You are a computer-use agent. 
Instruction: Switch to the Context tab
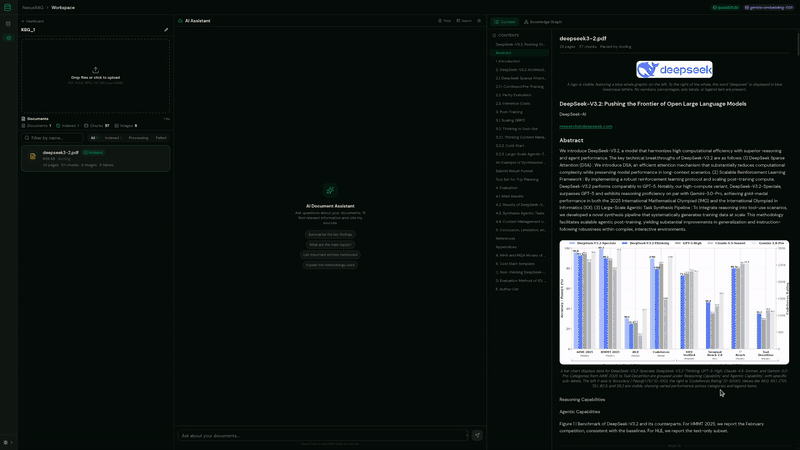click(x=505, y=22)
